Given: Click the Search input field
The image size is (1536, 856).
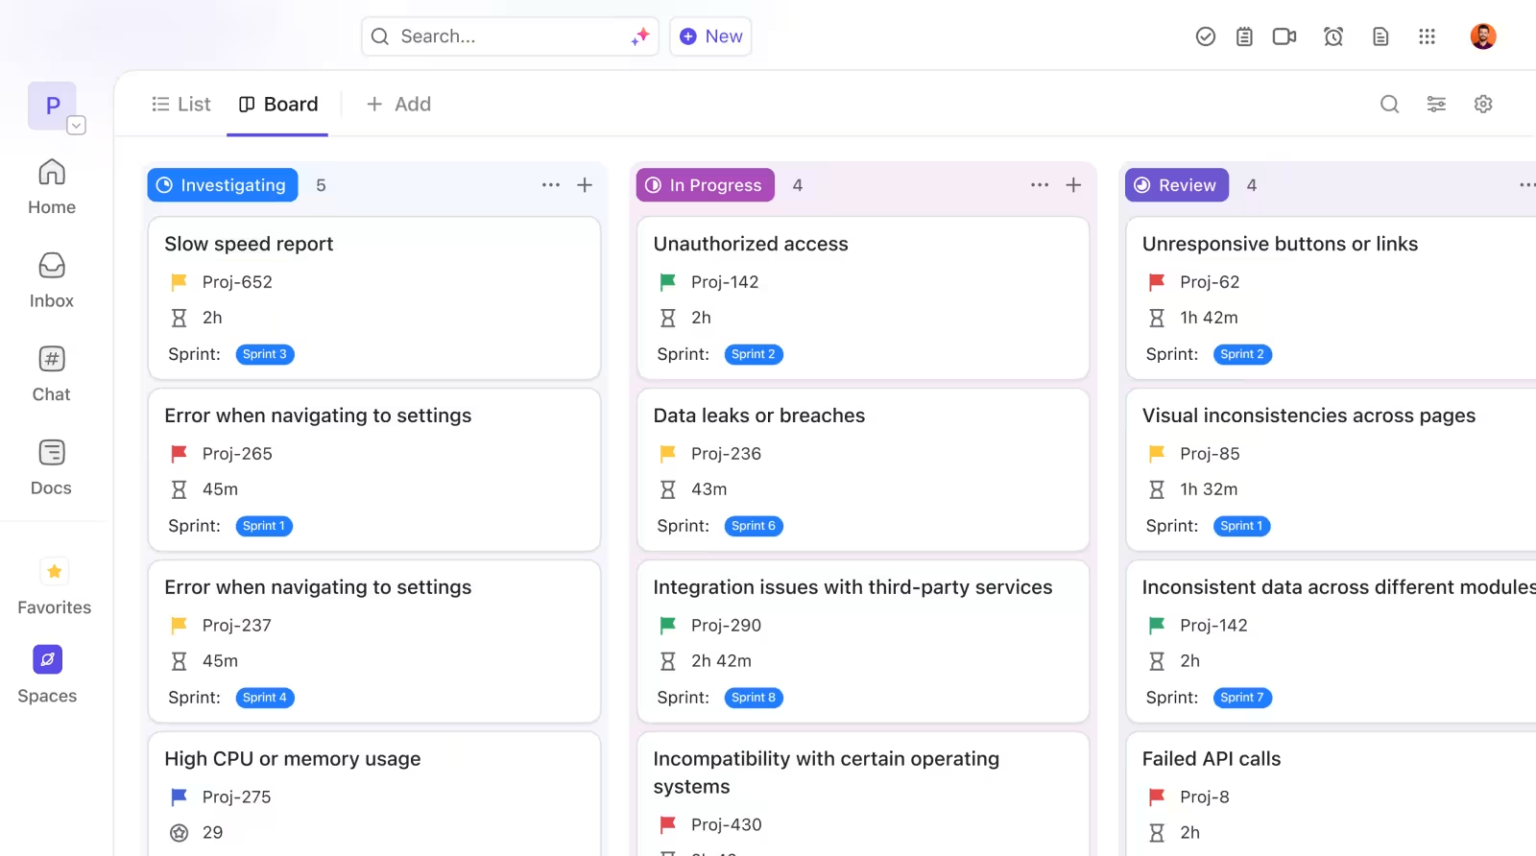Looking at the screenshot, I should pyautogui.click(x=500, y=36).
